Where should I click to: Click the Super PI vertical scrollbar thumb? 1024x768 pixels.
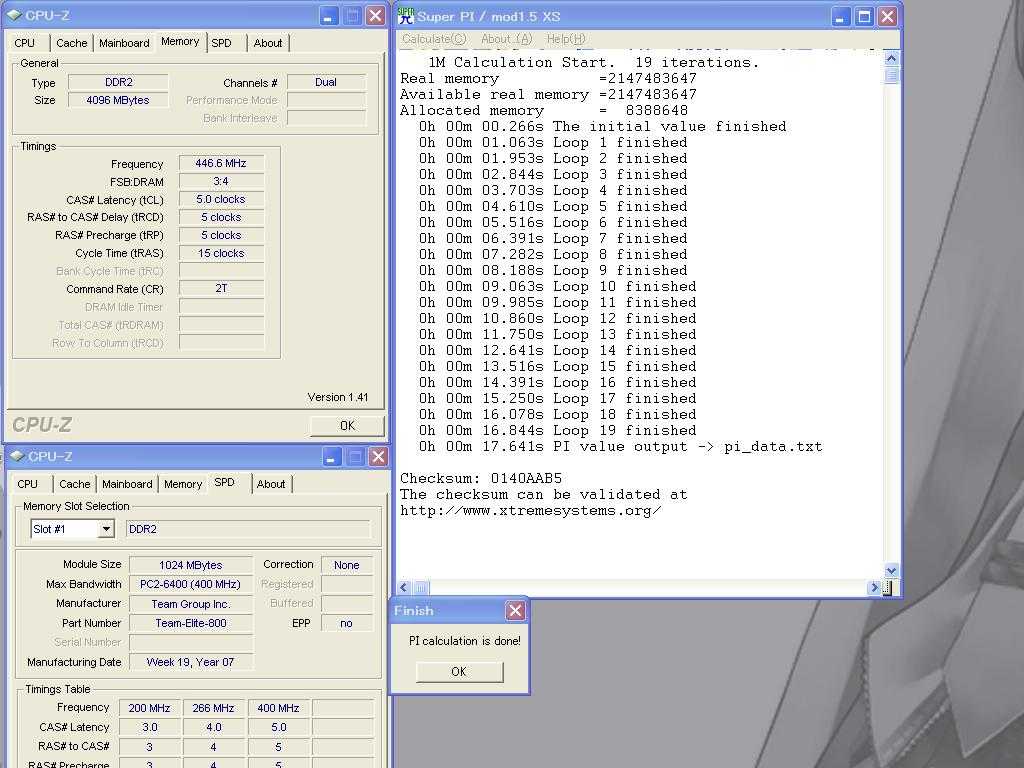pos(891,74)
